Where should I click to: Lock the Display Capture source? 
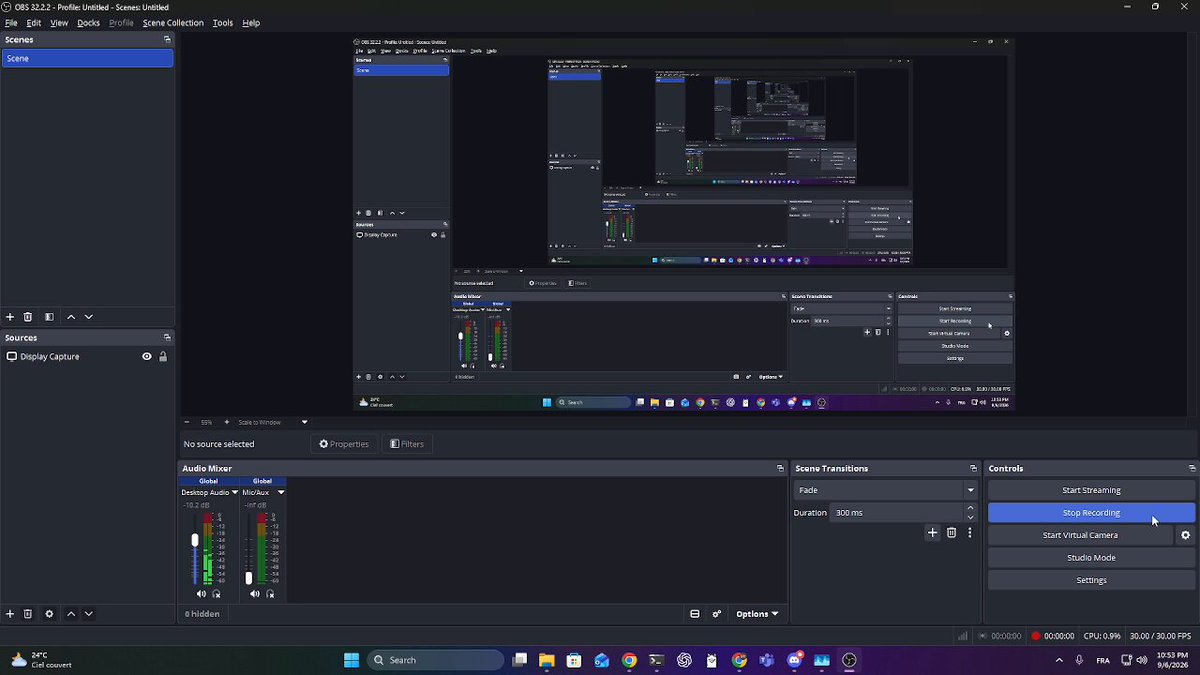[x=163, y=357]
